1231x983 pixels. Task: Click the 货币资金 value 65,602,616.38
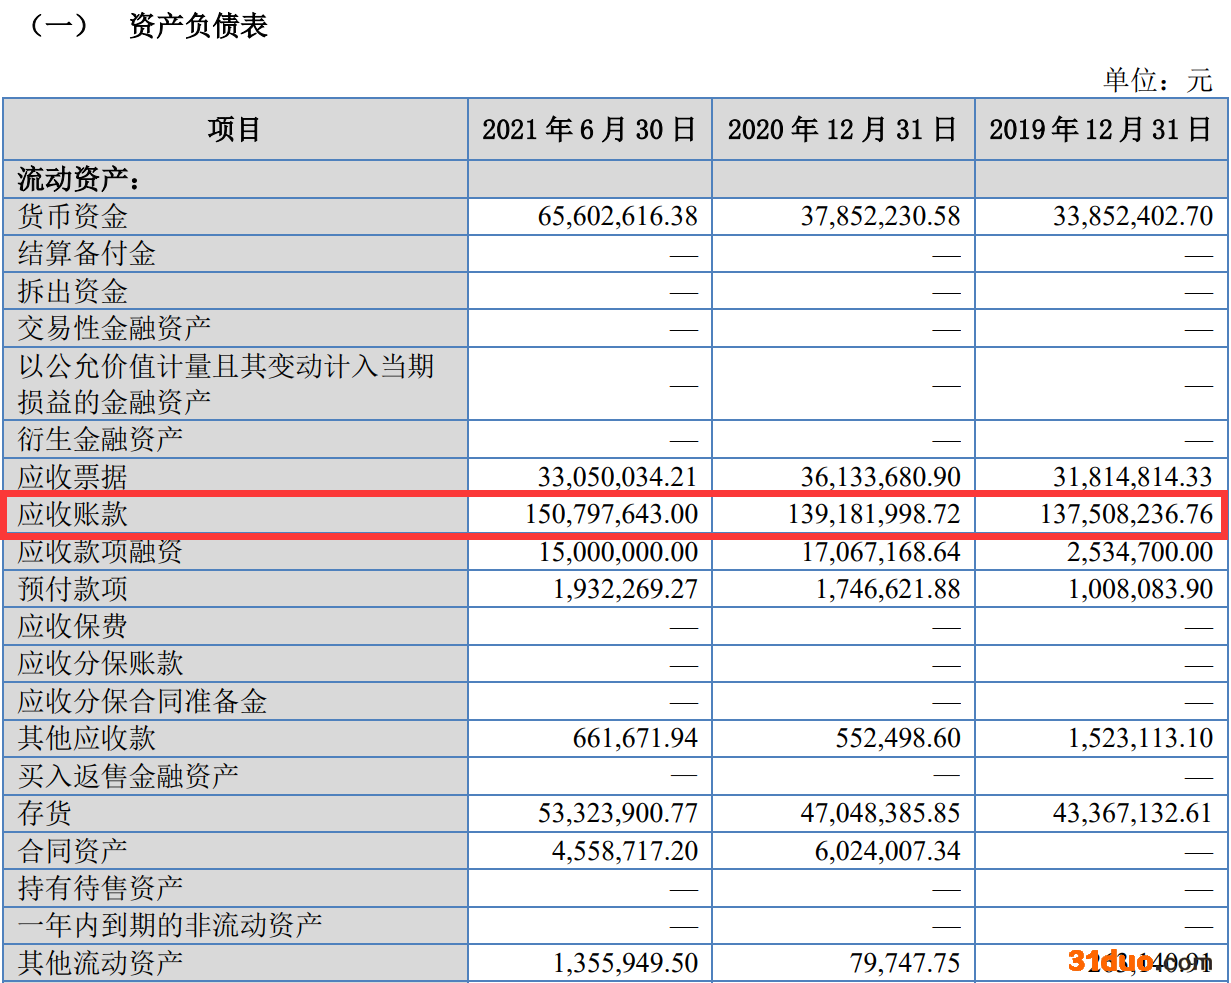[x=617, y=216]
